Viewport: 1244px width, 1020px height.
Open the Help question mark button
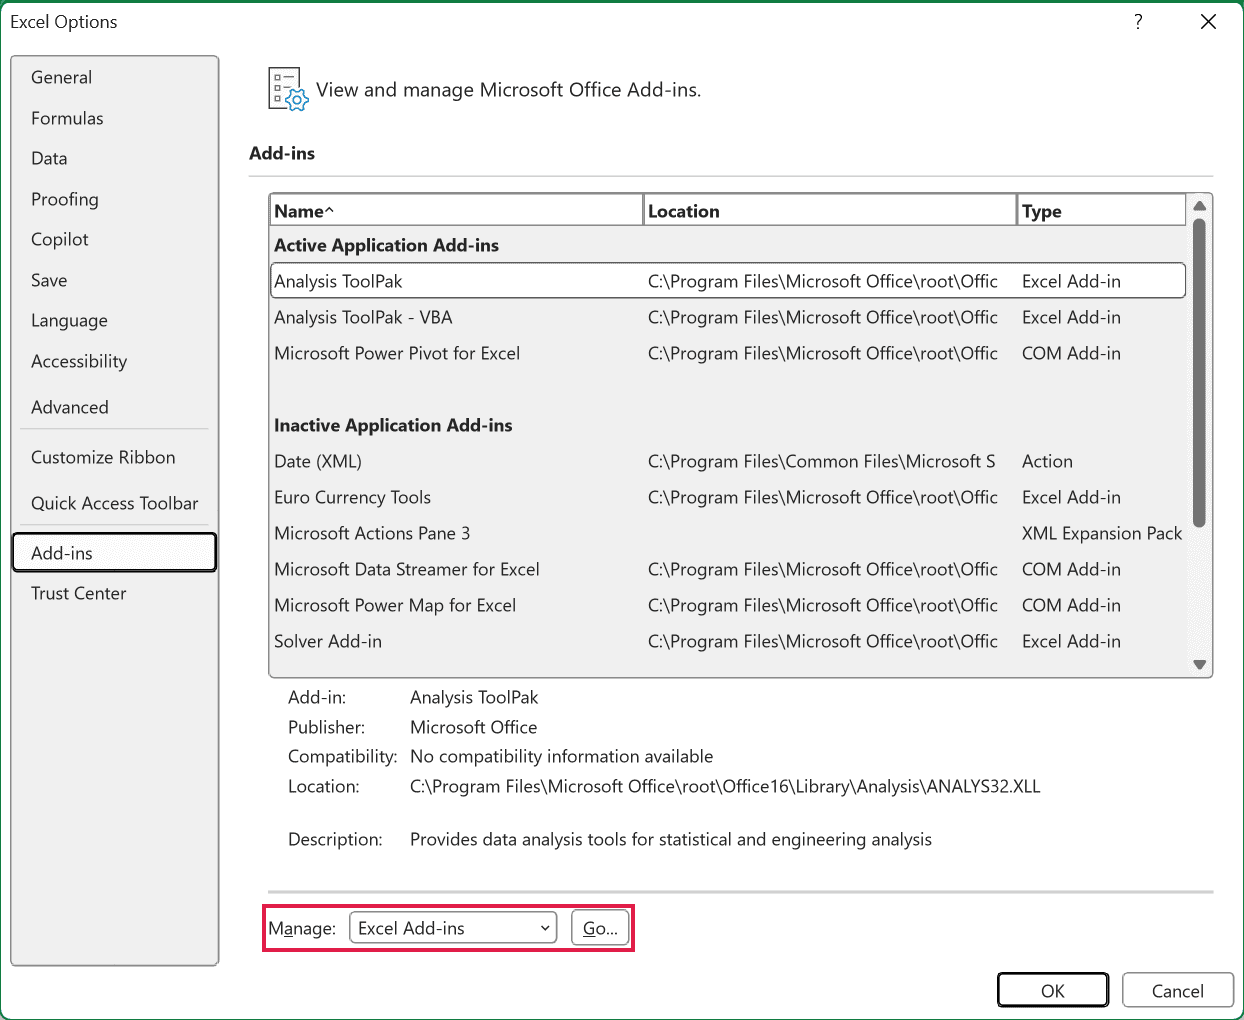[1138, 22]
